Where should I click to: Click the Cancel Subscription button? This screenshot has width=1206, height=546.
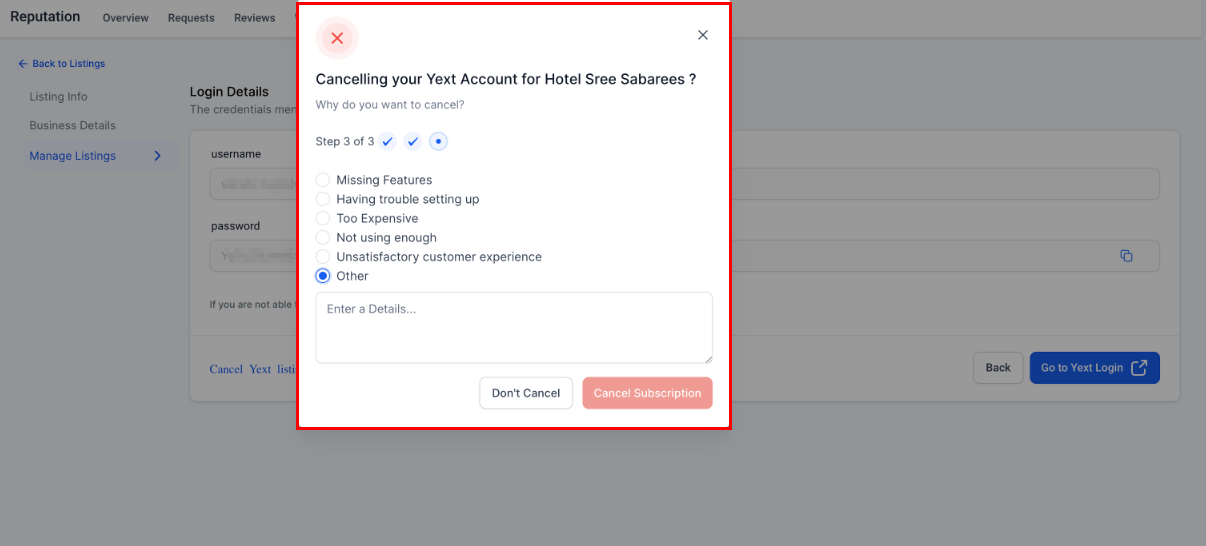click(x=647, y=393)
